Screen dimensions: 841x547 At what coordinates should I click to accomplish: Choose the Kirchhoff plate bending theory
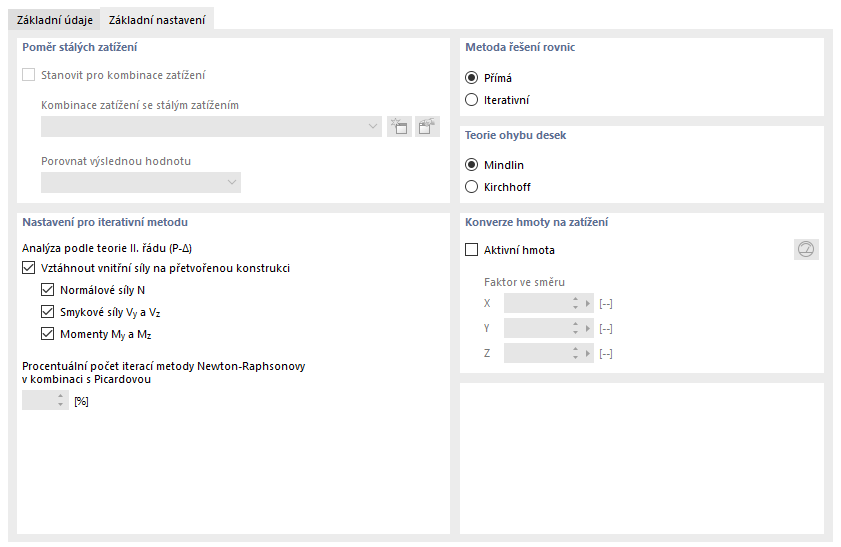pos(473,187)
